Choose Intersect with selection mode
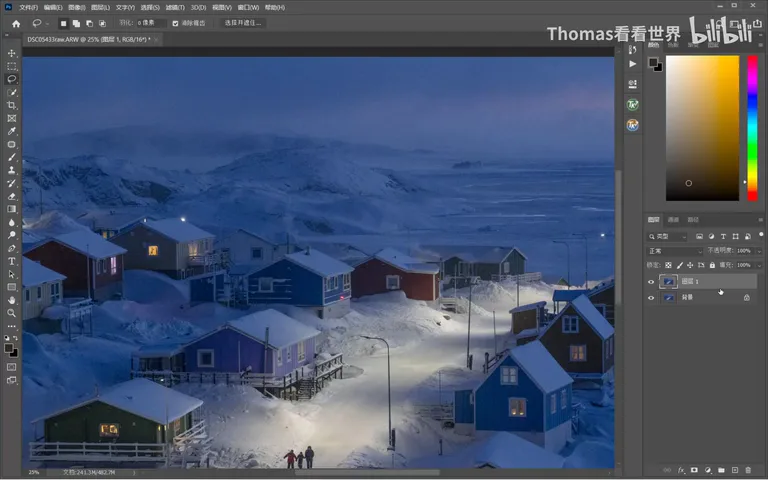This screenshot has height=480, width=768. click(102, 23)
